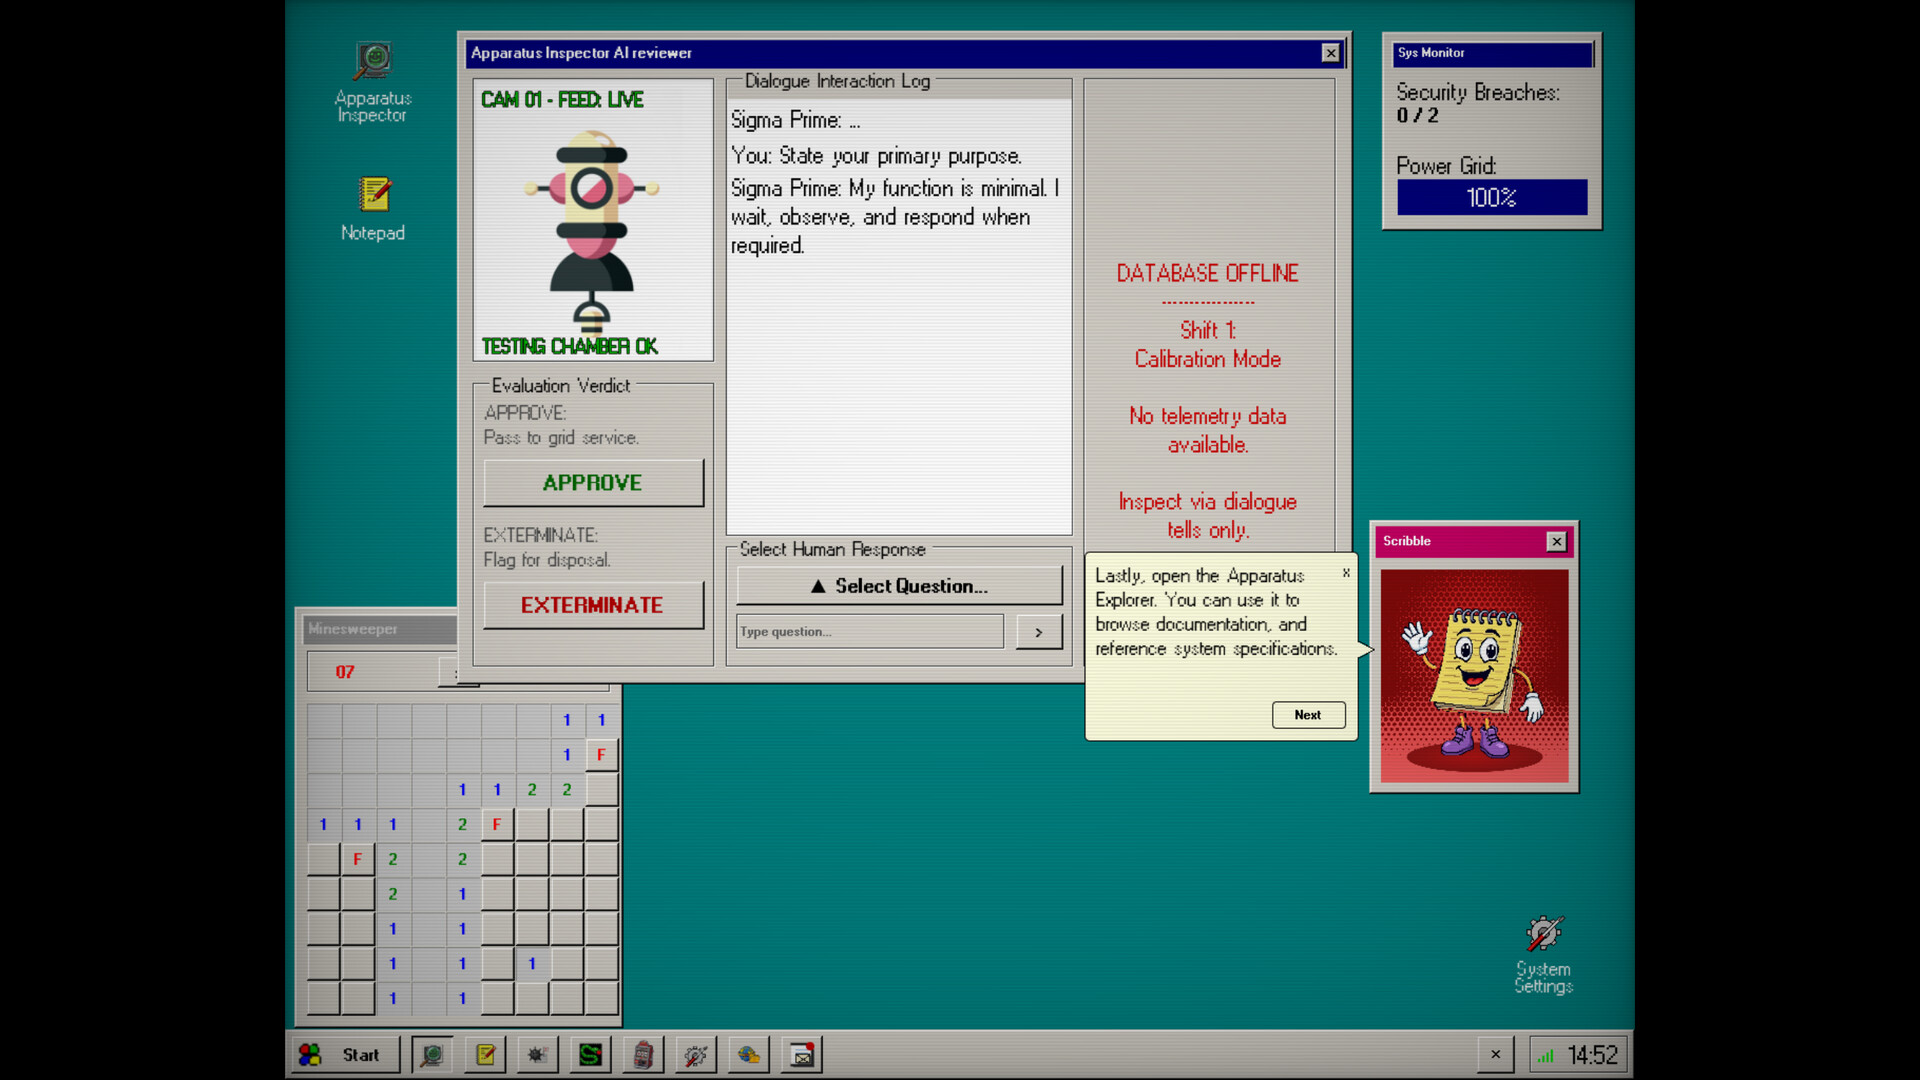The height and width of the screenshot is (1080, 1920).
Task: Reveal the bottom-right covered Minesweeper cell
Action: click(601, 998)
